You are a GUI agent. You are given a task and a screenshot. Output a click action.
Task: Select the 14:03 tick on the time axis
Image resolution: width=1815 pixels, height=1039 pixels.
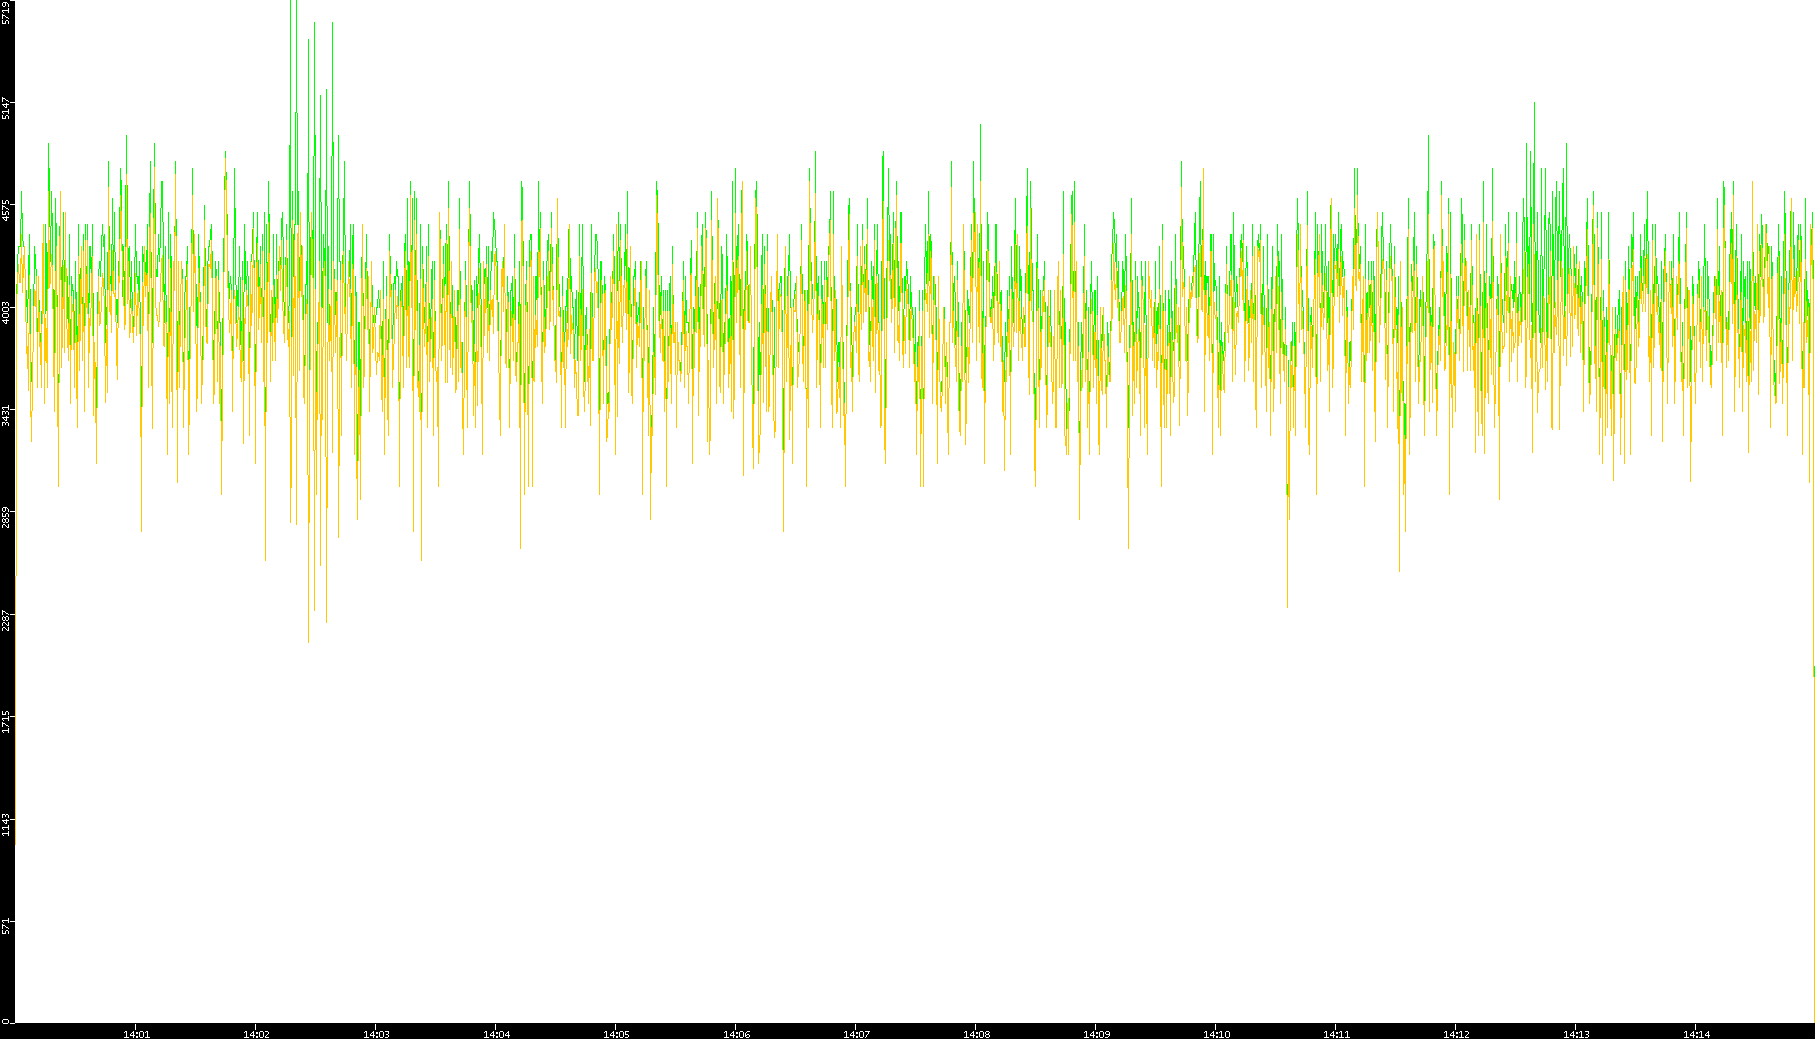(x=376, y=1034)
